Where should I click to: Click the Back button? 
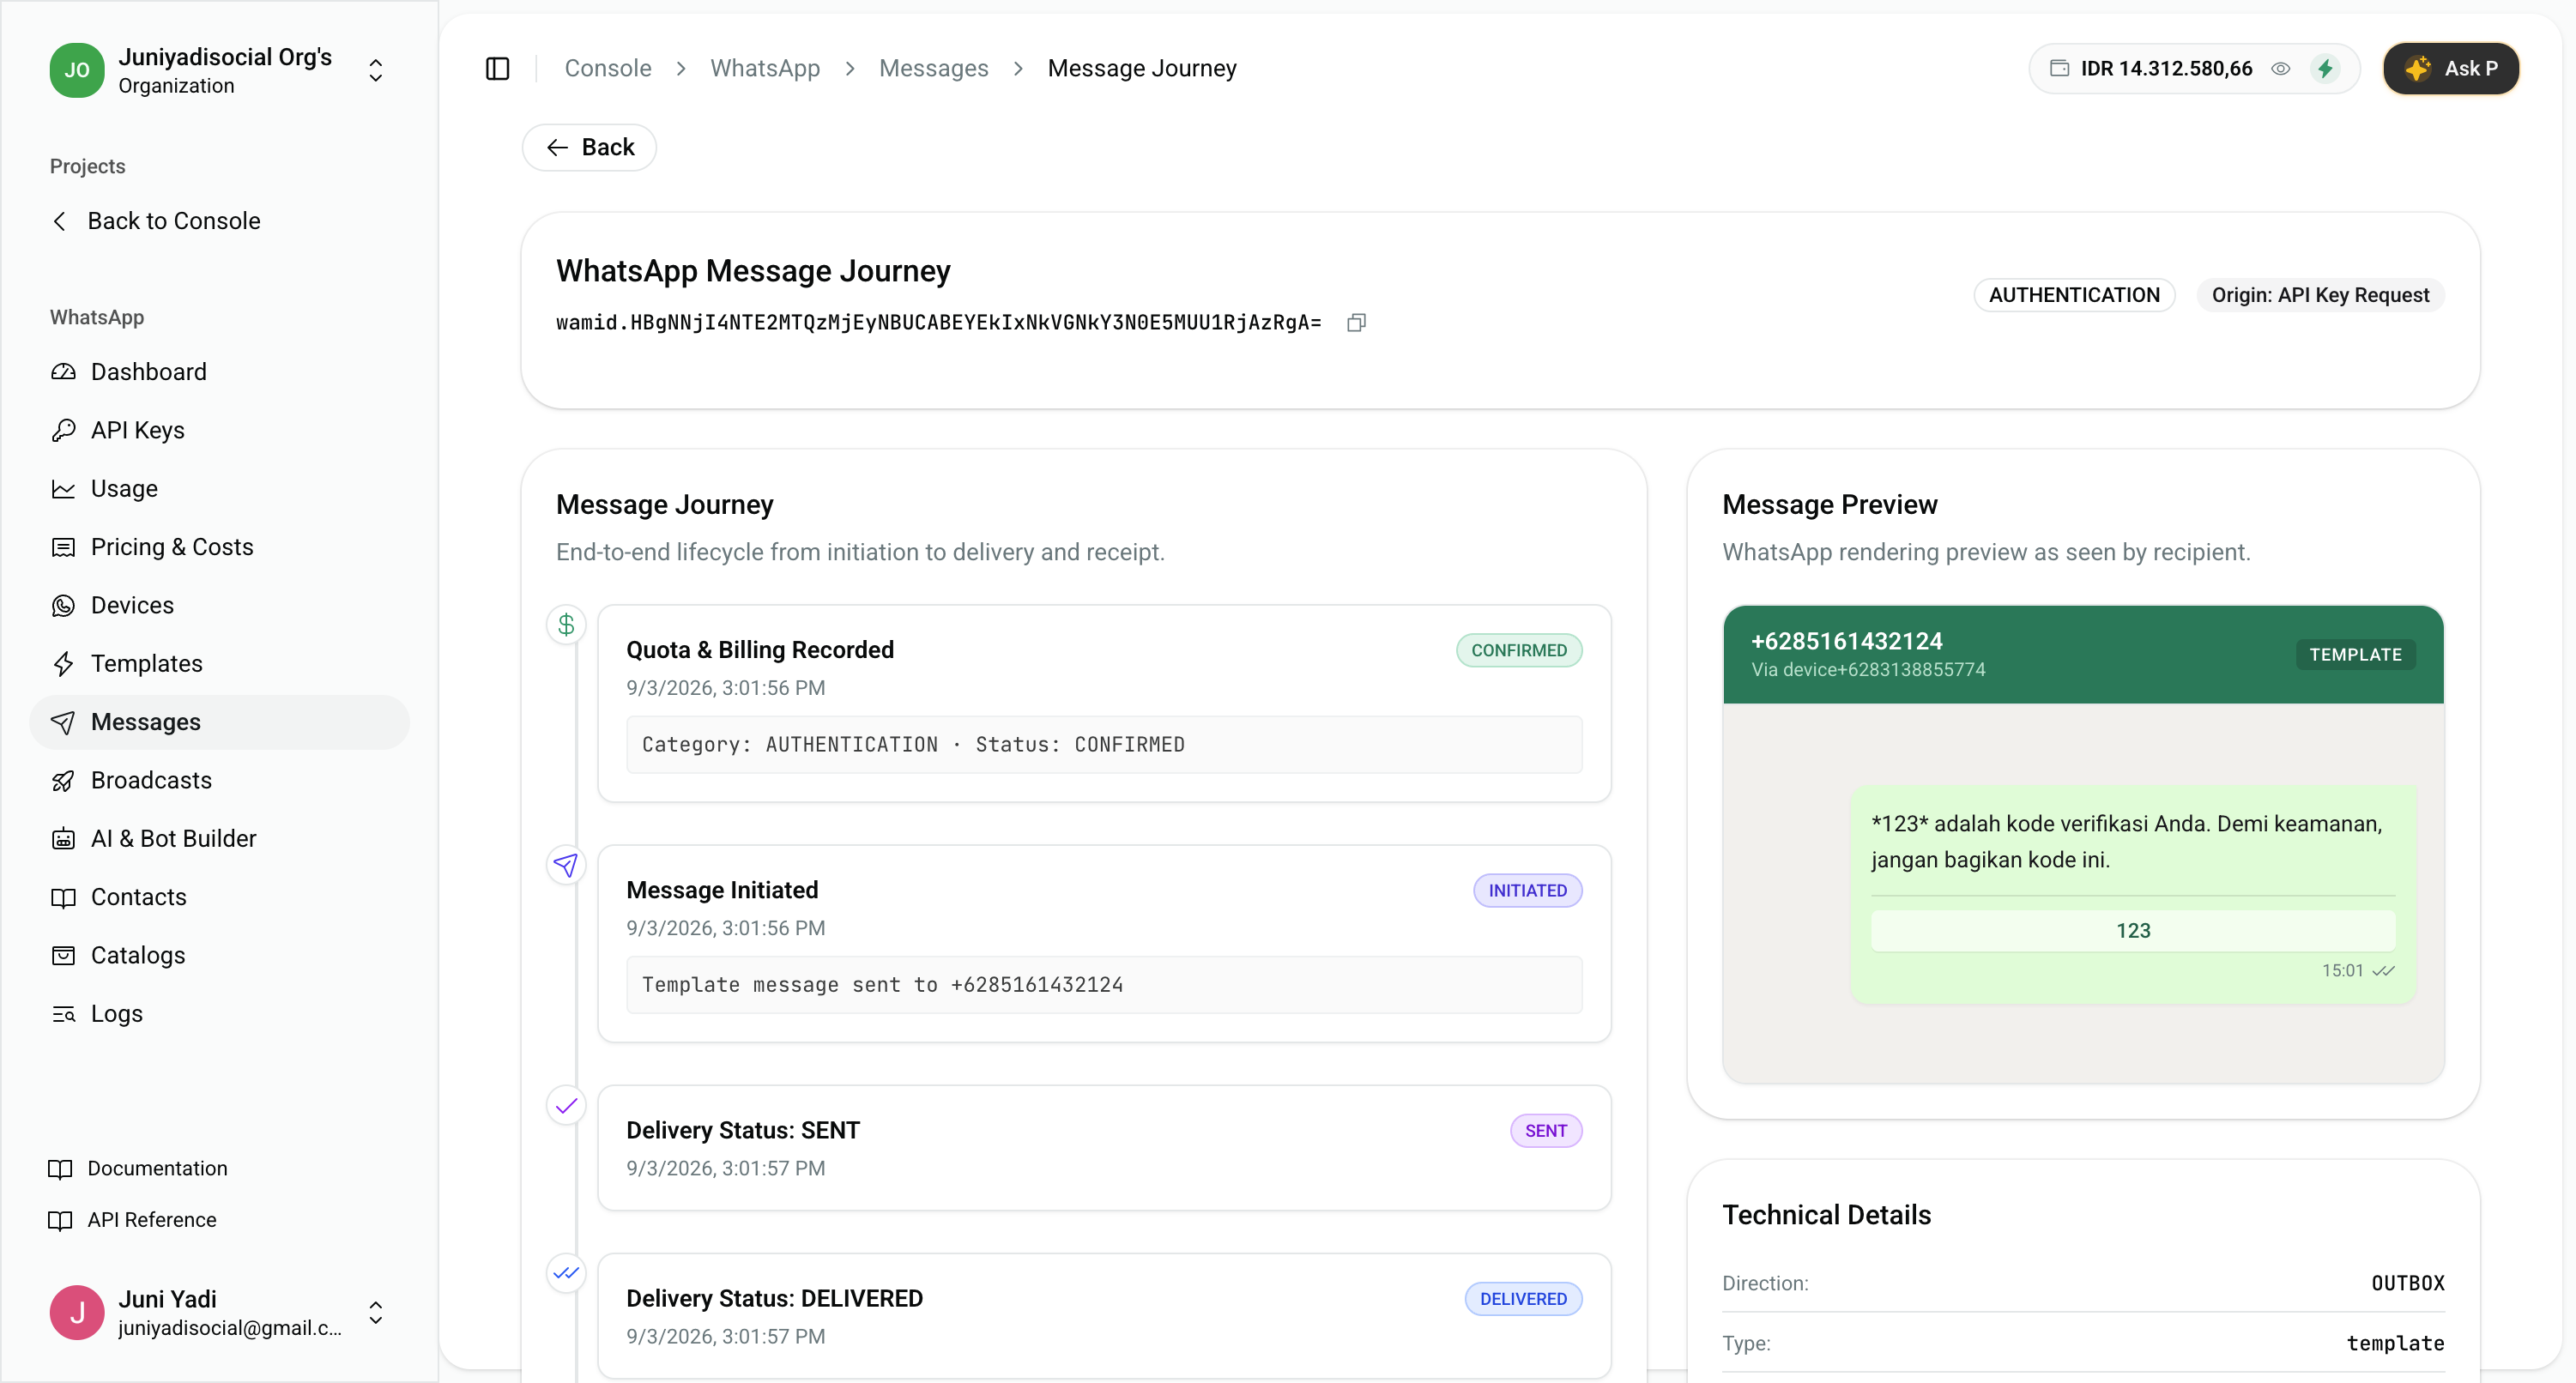click(x=589, y=147)
